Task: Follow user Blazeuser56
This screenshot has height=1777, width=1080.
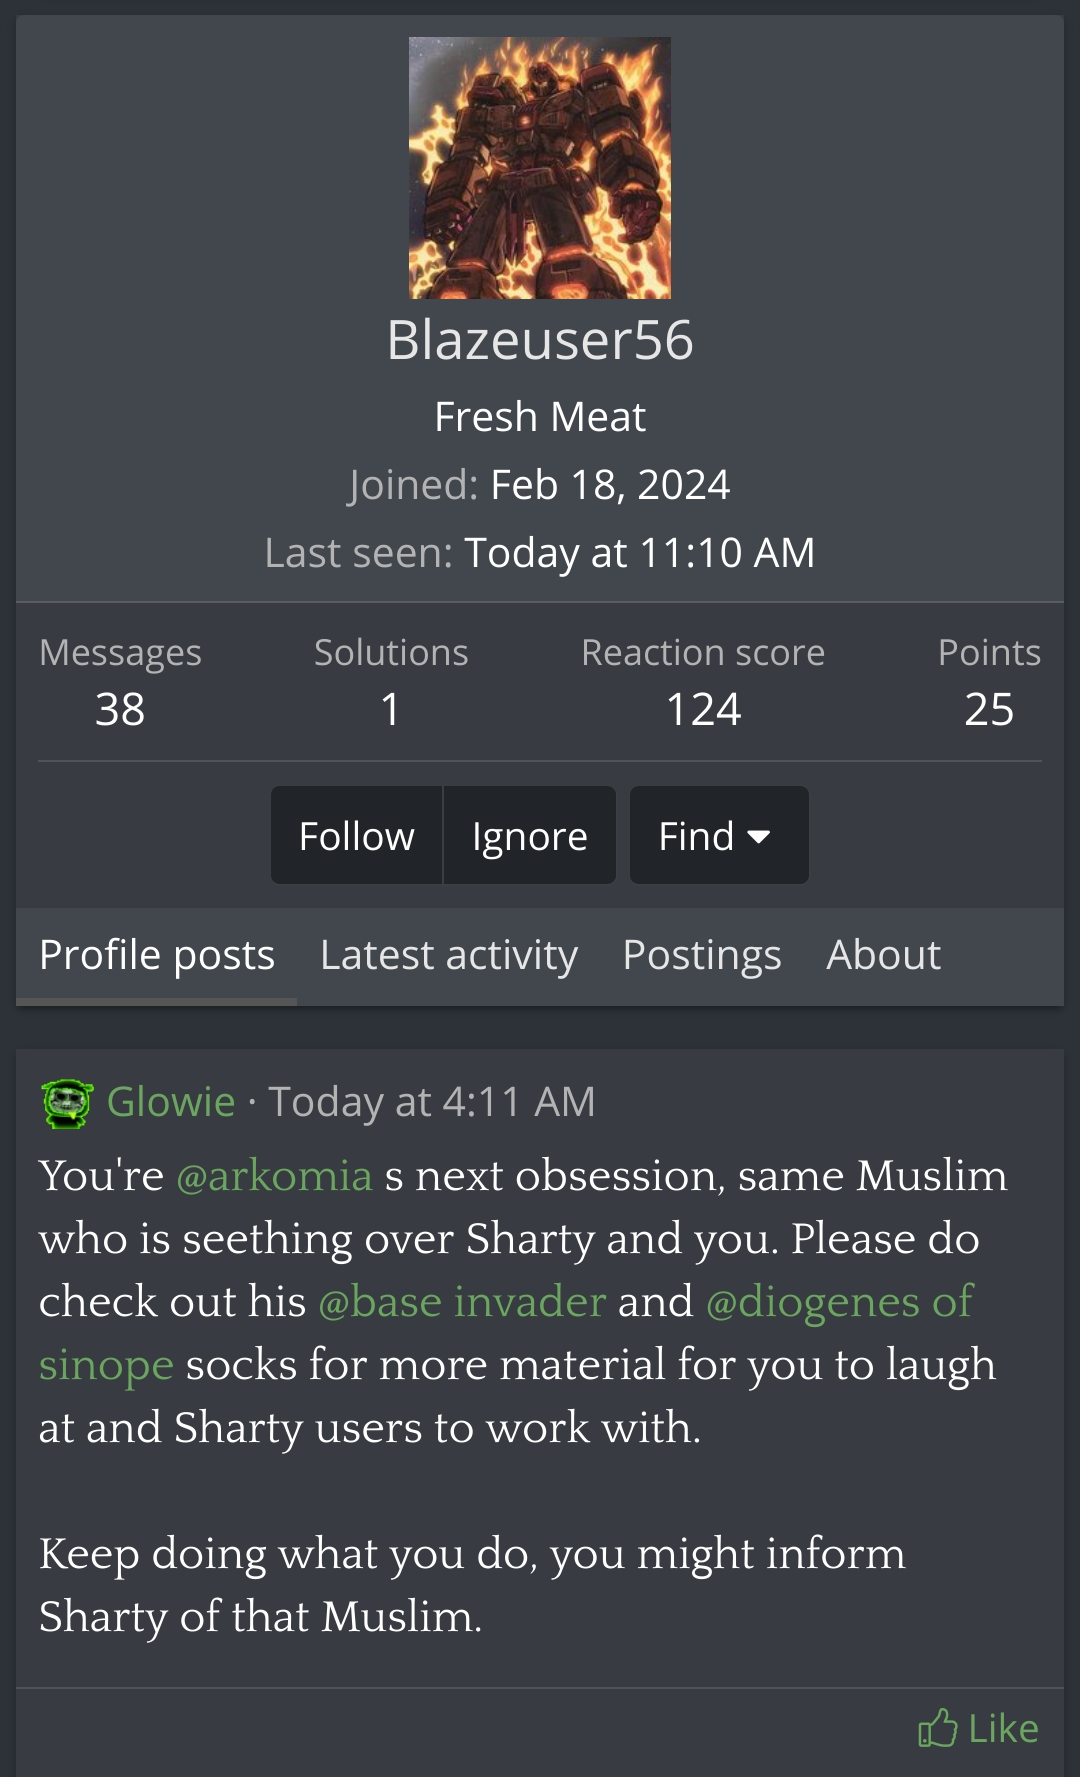Action: pos(356,835)
